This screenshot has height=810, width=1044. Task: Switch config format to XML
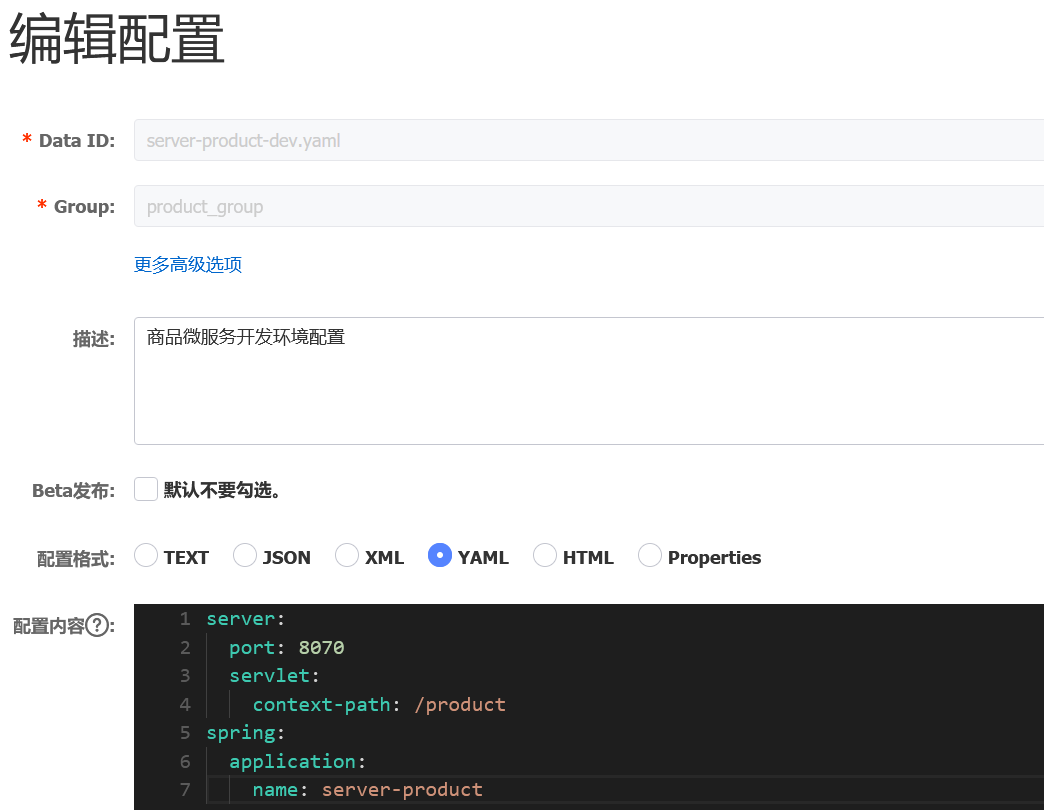click(347, 556)
